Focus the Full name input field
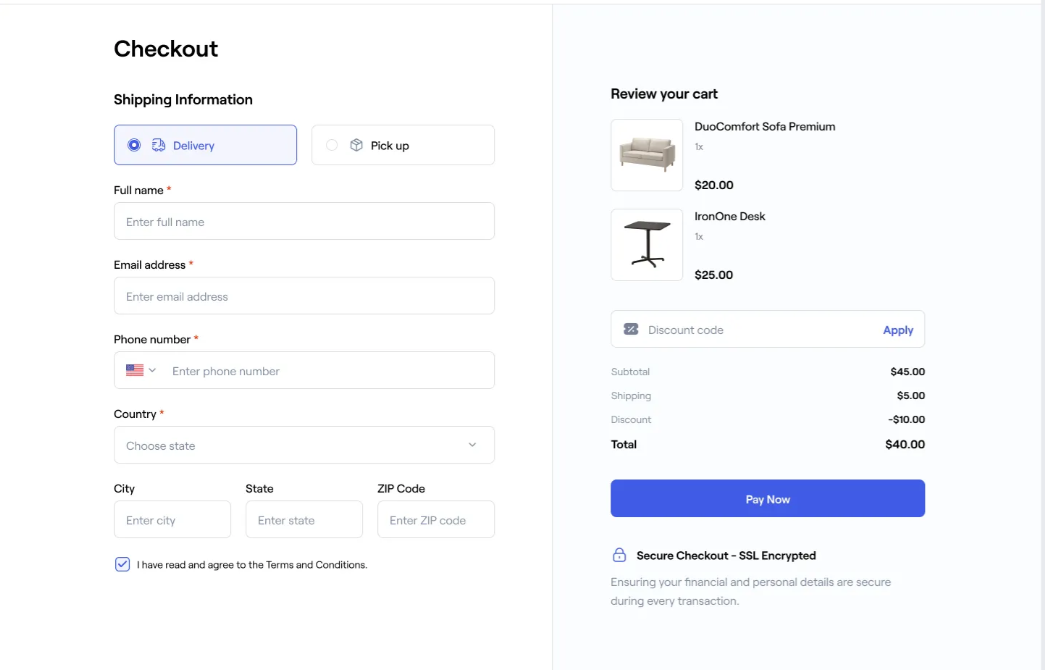Viewport: 1045px width, 670px height. coord(304,221)
